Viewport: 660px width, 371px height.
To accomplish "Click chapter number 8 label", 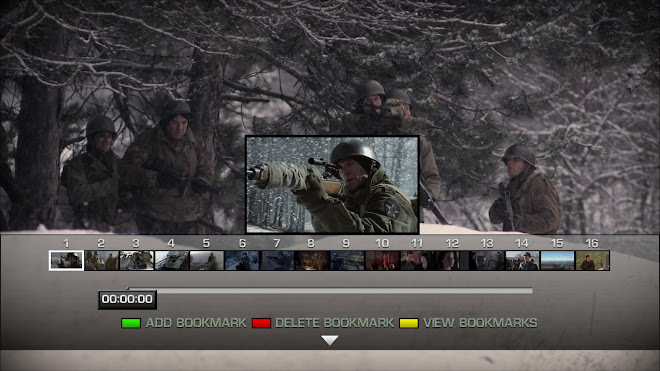I will (x=311, y=243).
